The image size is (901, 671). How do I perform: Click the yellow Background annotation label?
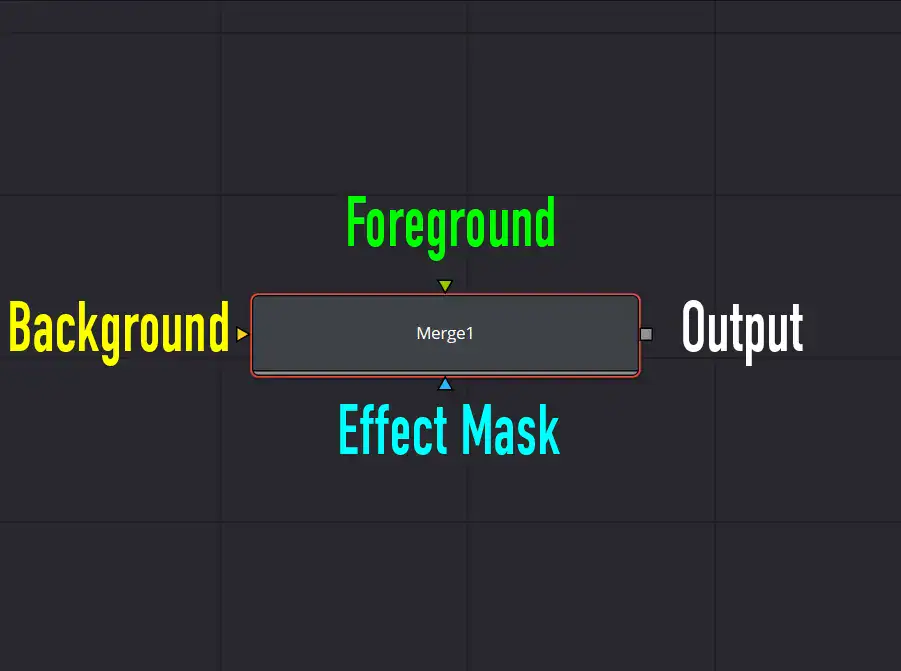[119, 331]
